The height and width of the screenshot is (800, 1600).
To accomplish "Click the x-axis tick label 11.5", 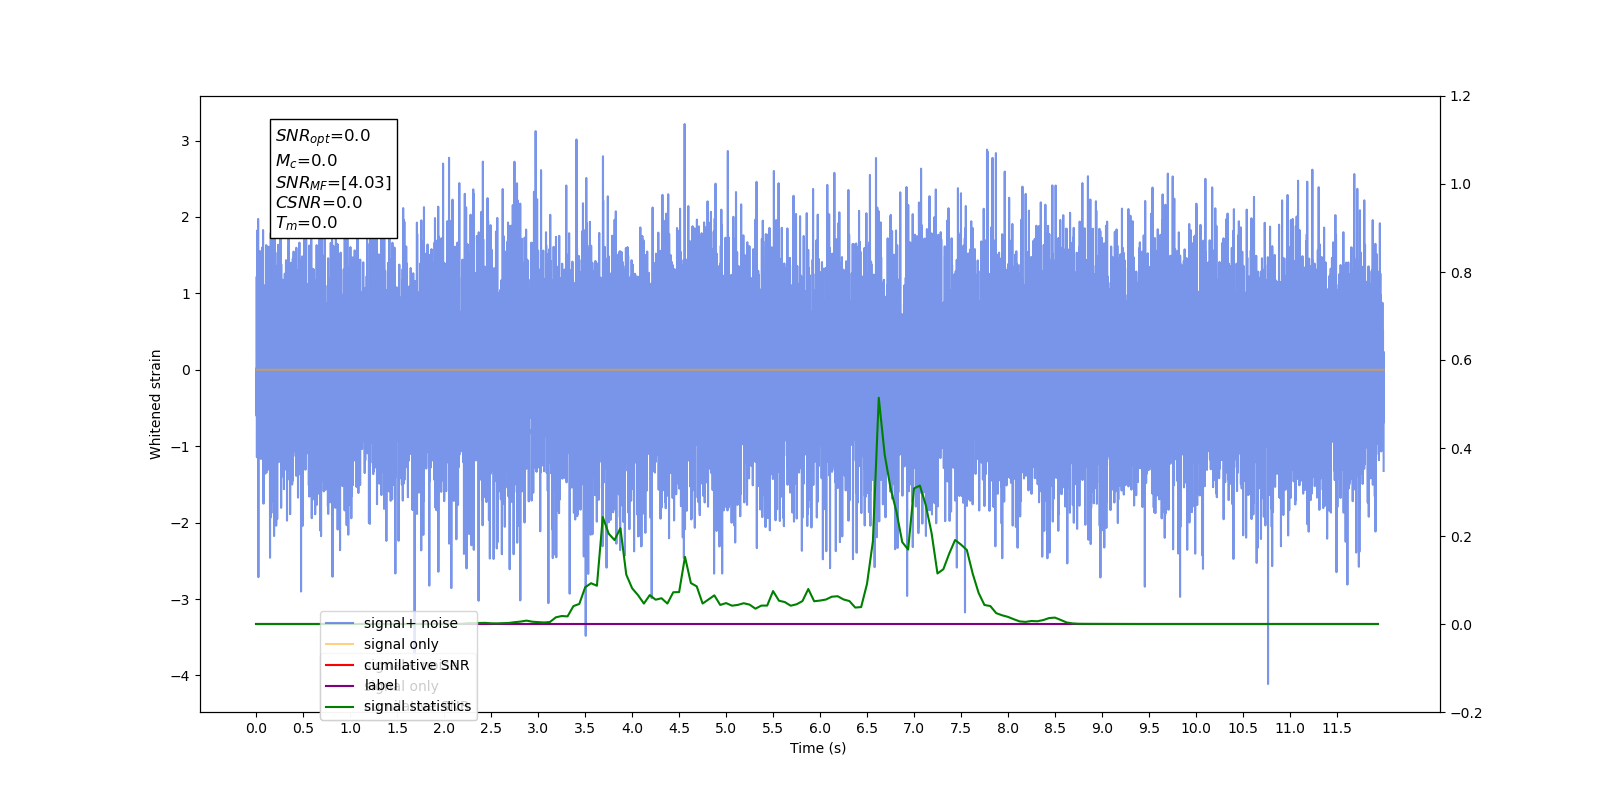I will [x=1337, y=728].
